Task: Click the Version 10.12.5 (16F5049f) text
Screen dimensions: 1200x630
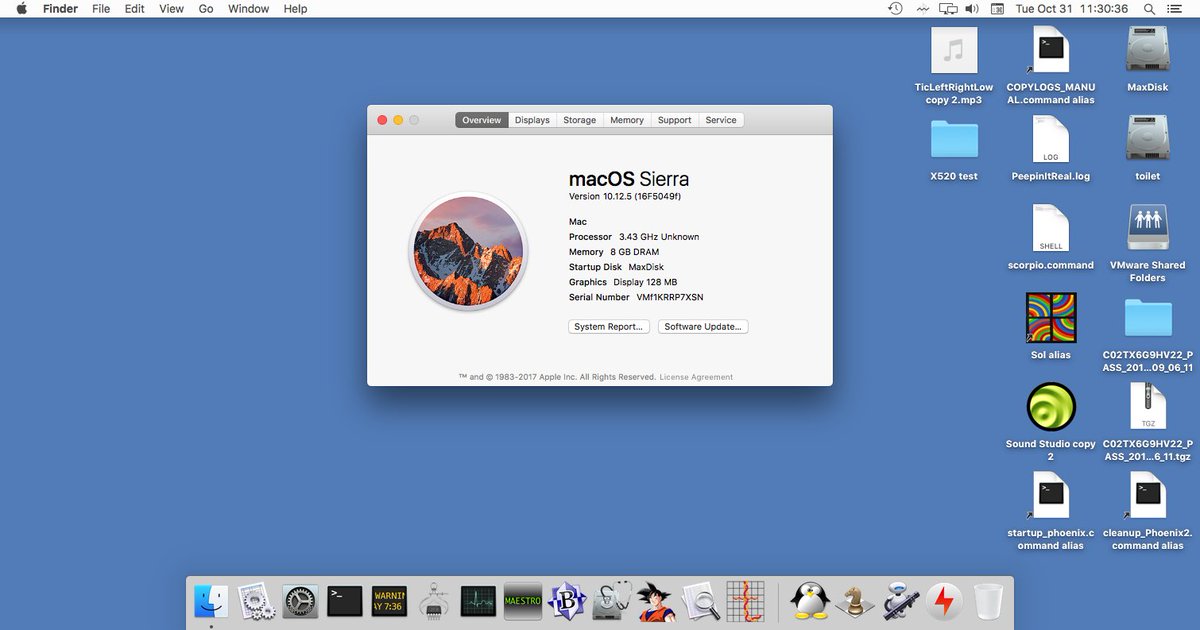Action: tap(625, 197)
